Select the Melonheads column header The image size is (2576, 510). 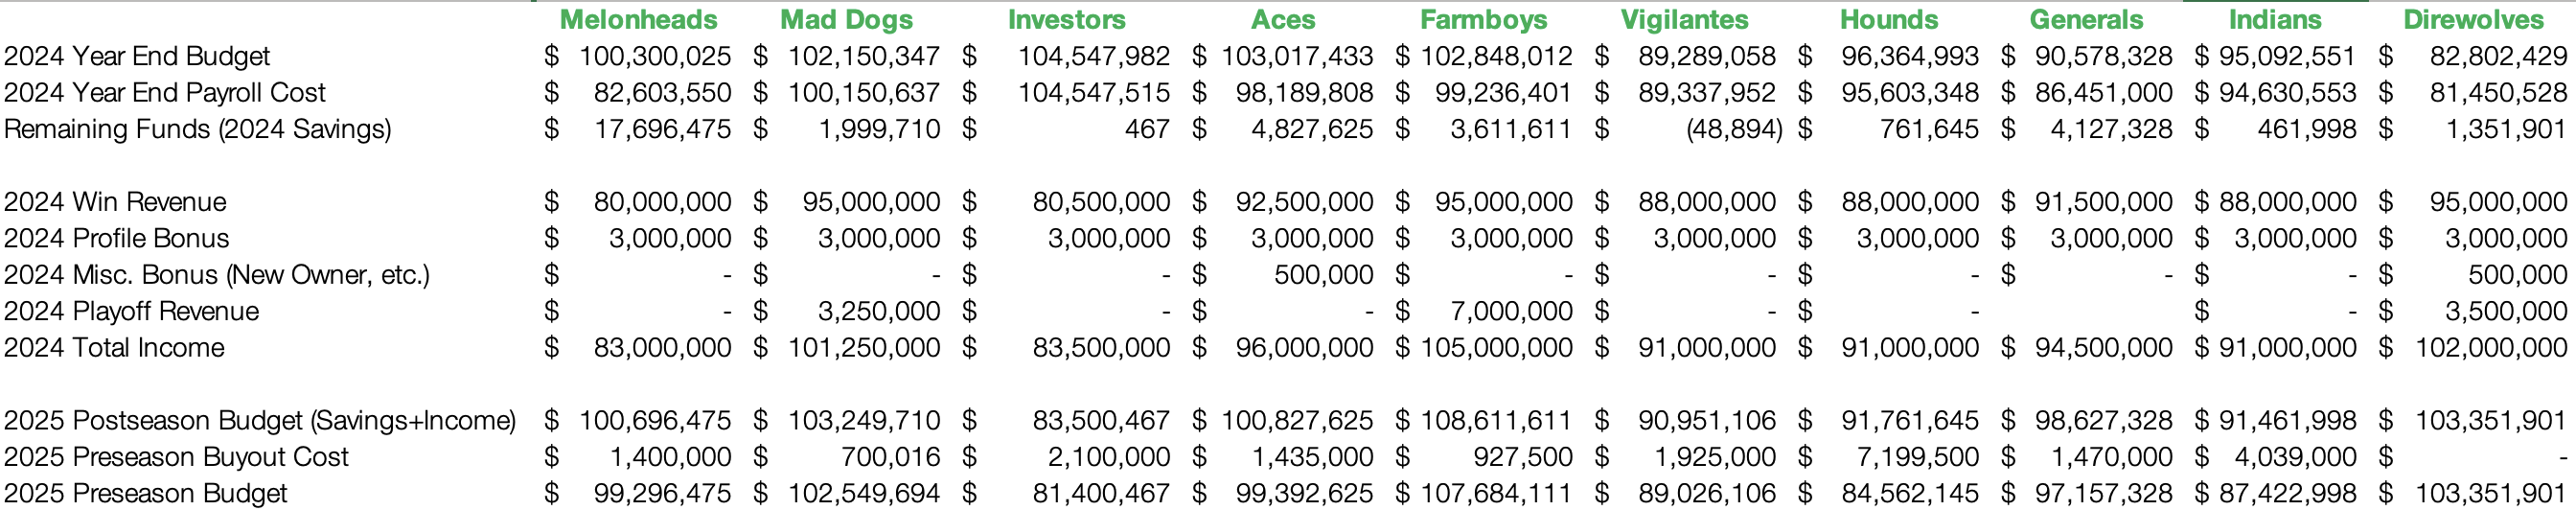[638, 19]
